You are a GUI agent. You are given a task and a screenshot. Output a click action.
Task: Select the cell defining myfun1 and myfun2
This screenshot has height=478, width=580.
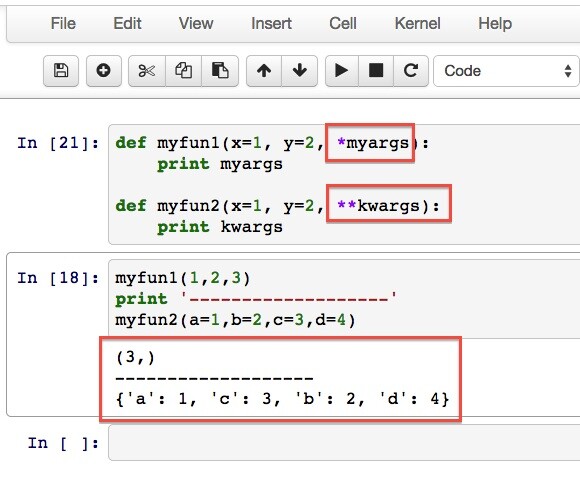pyautogui.click(x=344, y=185)
